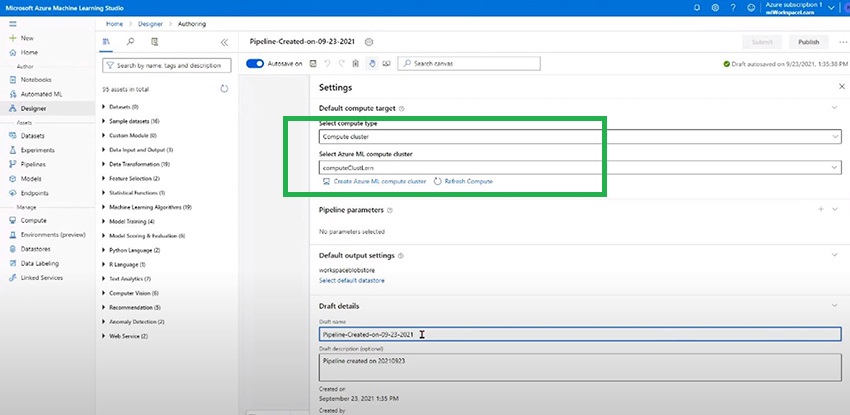
Task: Open more options ellipsis next to Publish
Action: tap(843, 42)
